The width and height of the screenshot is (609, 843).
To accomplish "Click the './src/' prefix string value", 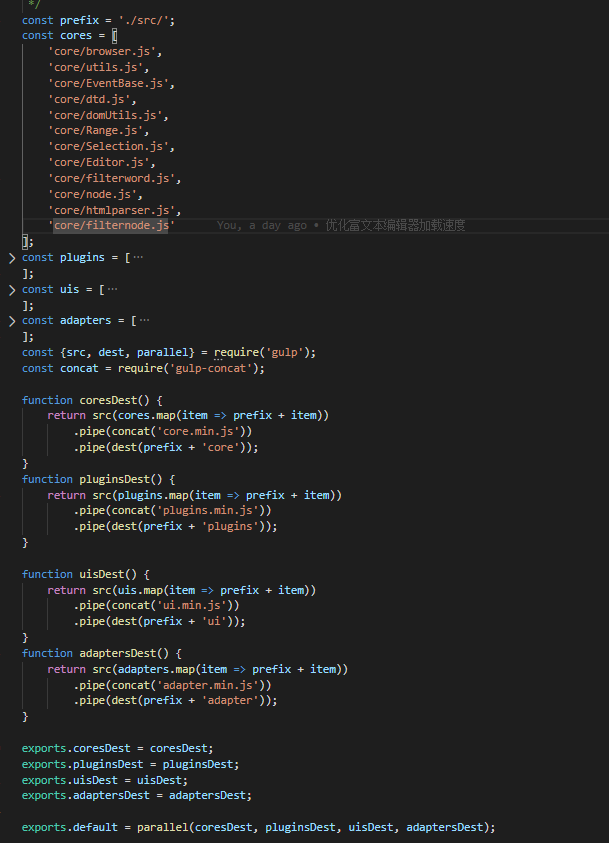I will click(x=144, y=20).
